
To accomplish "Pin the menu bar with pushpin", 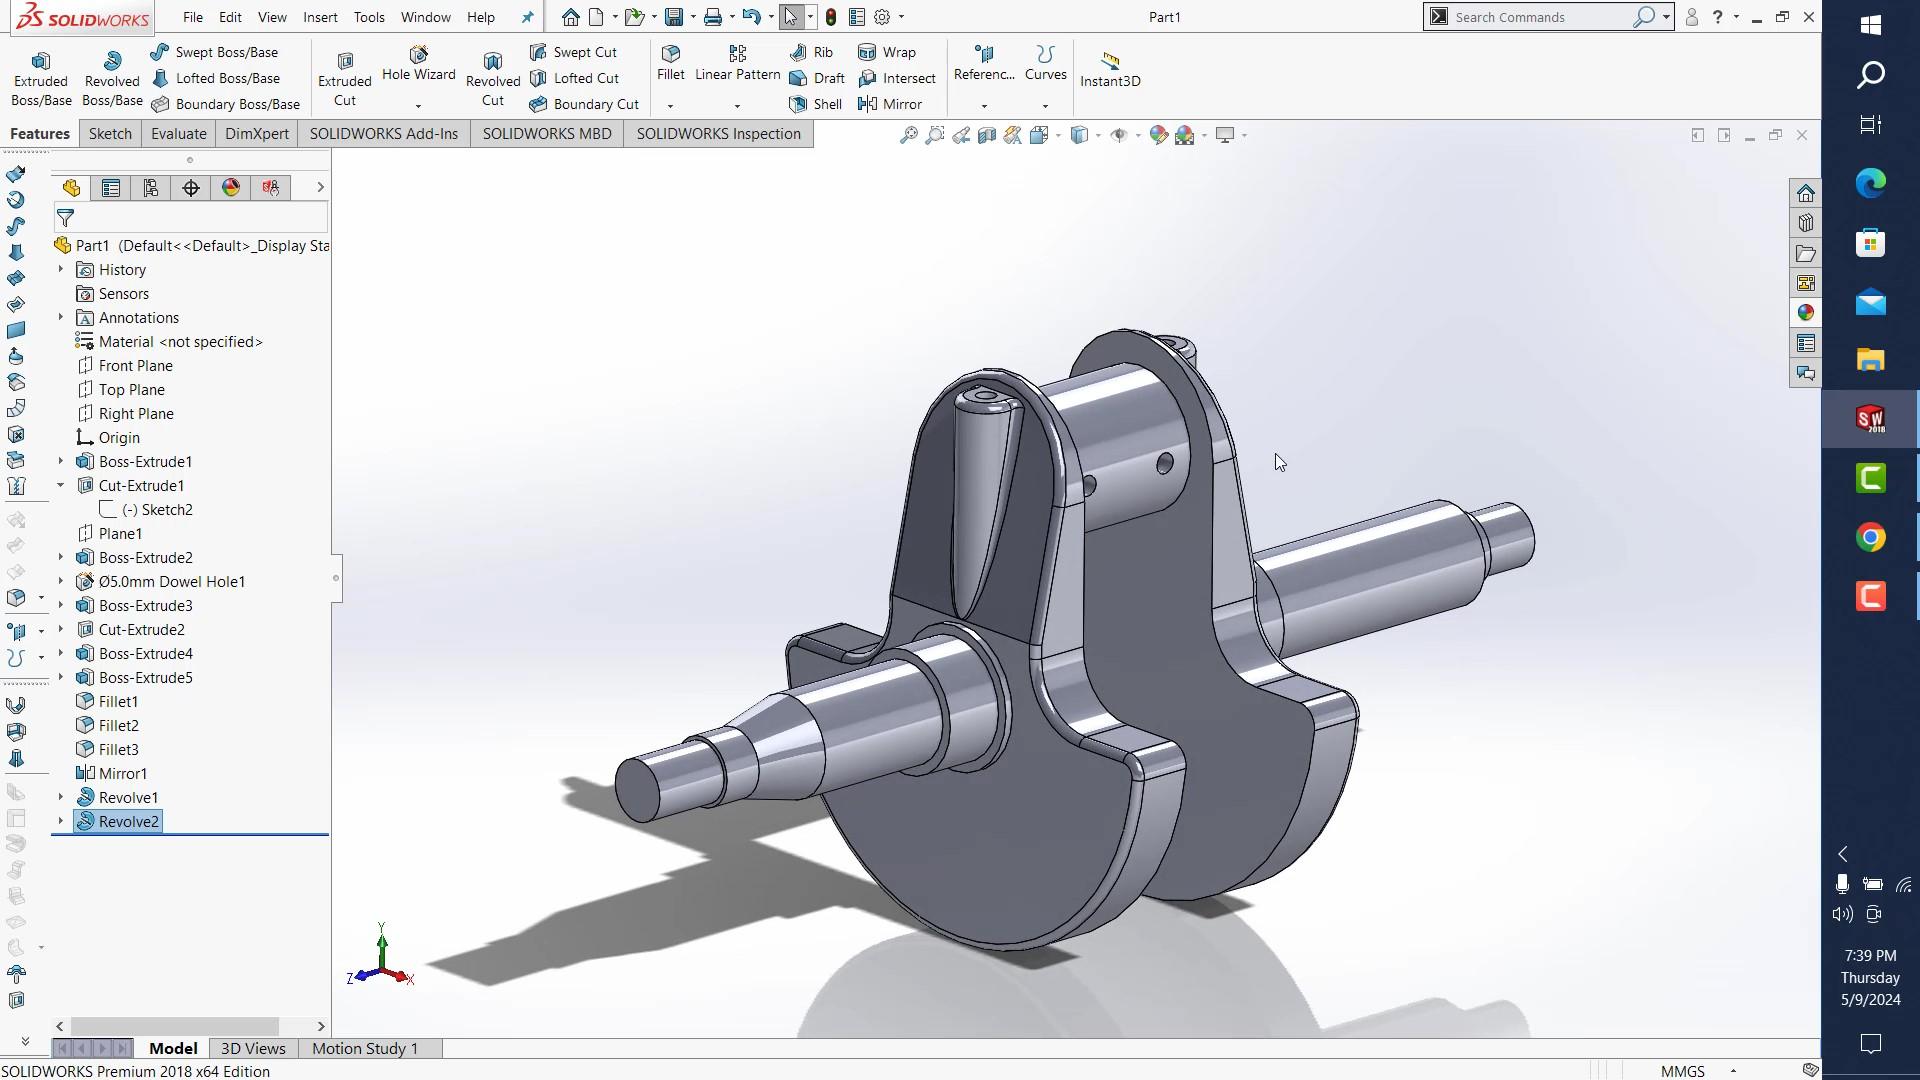I will 528,17.
